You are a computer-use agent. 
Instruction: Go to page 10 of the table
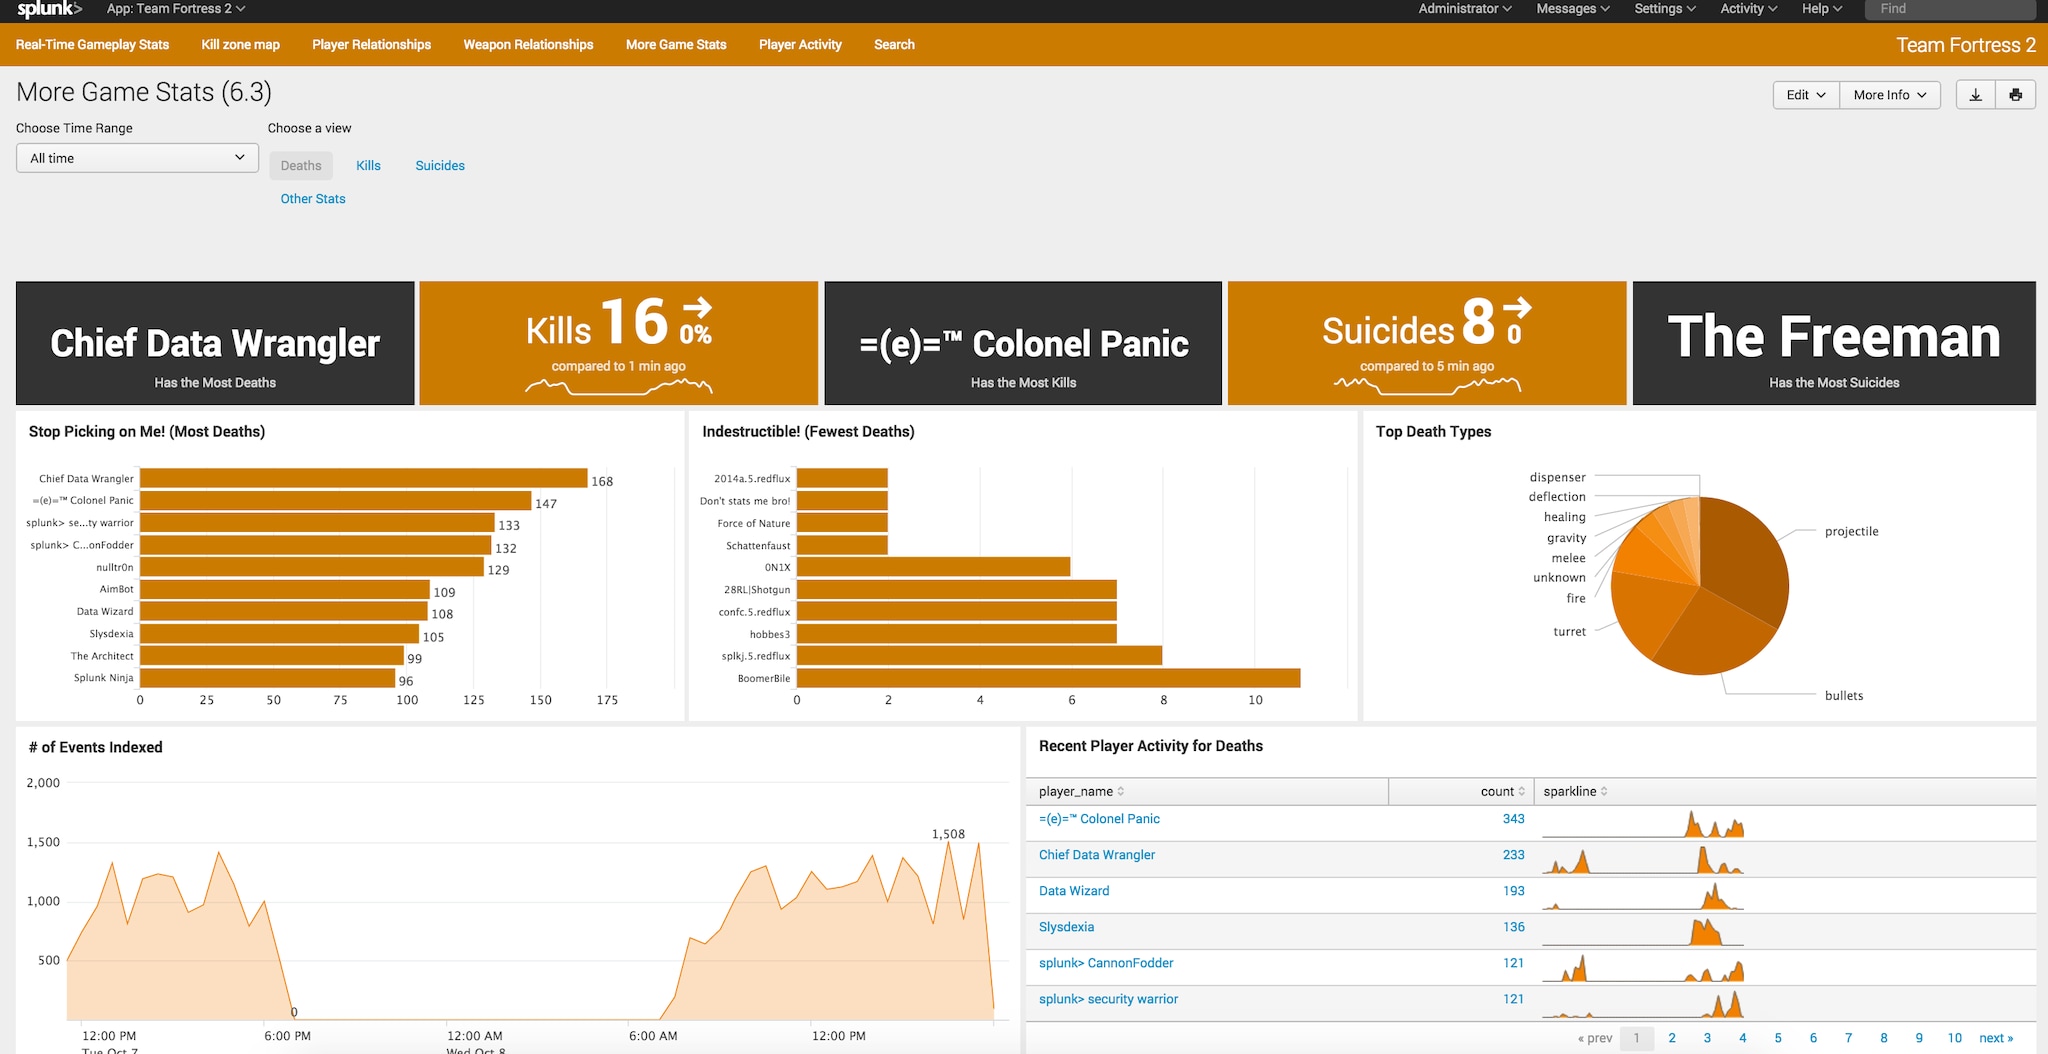tap(1954, 1038)
